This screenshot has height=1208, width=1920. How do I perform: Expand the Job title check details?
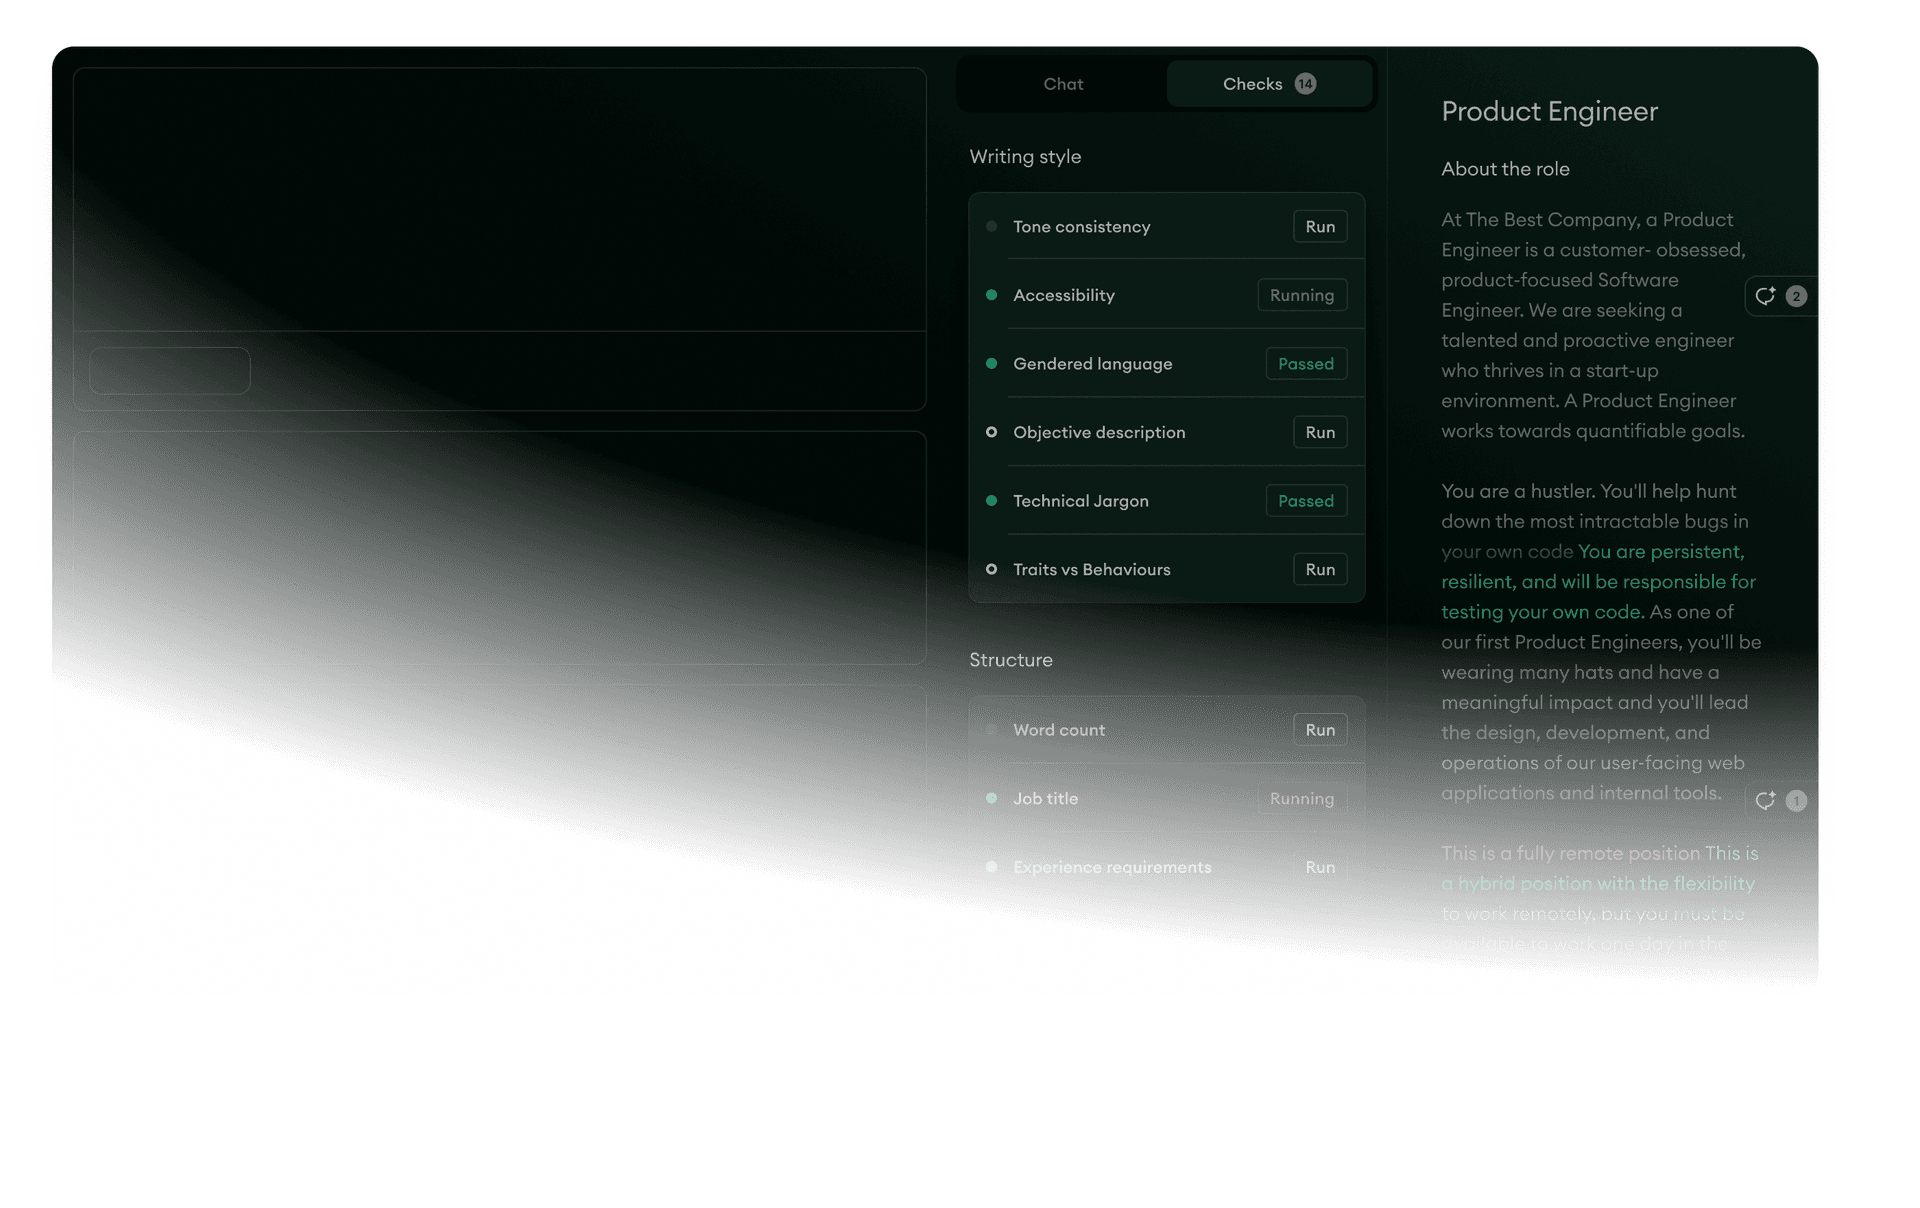[1045, 798]
